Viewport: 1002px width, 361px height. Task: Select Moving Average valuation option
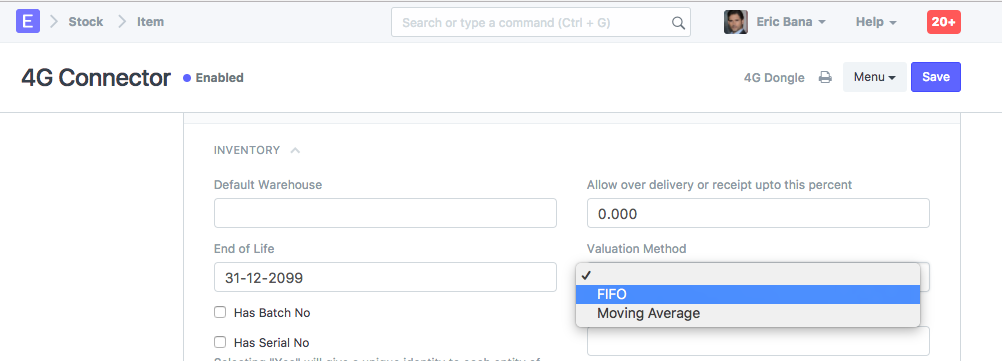(x=748, y=314)
